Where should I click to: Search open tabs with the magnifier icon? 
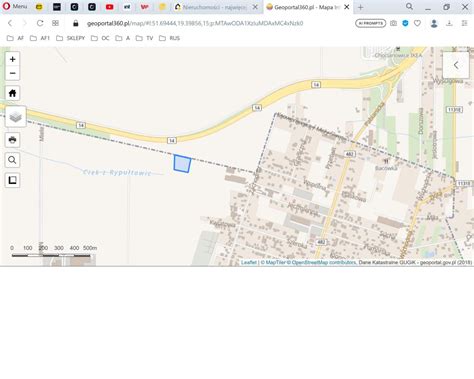point(409,7)
